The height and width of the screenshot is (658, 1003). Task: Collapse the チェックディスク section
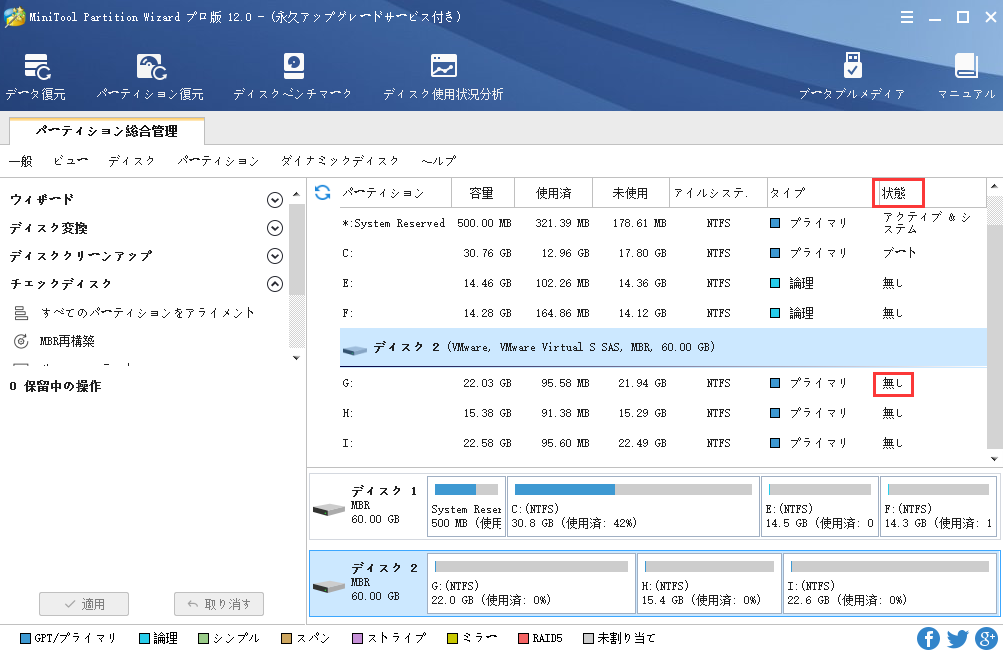276,283
